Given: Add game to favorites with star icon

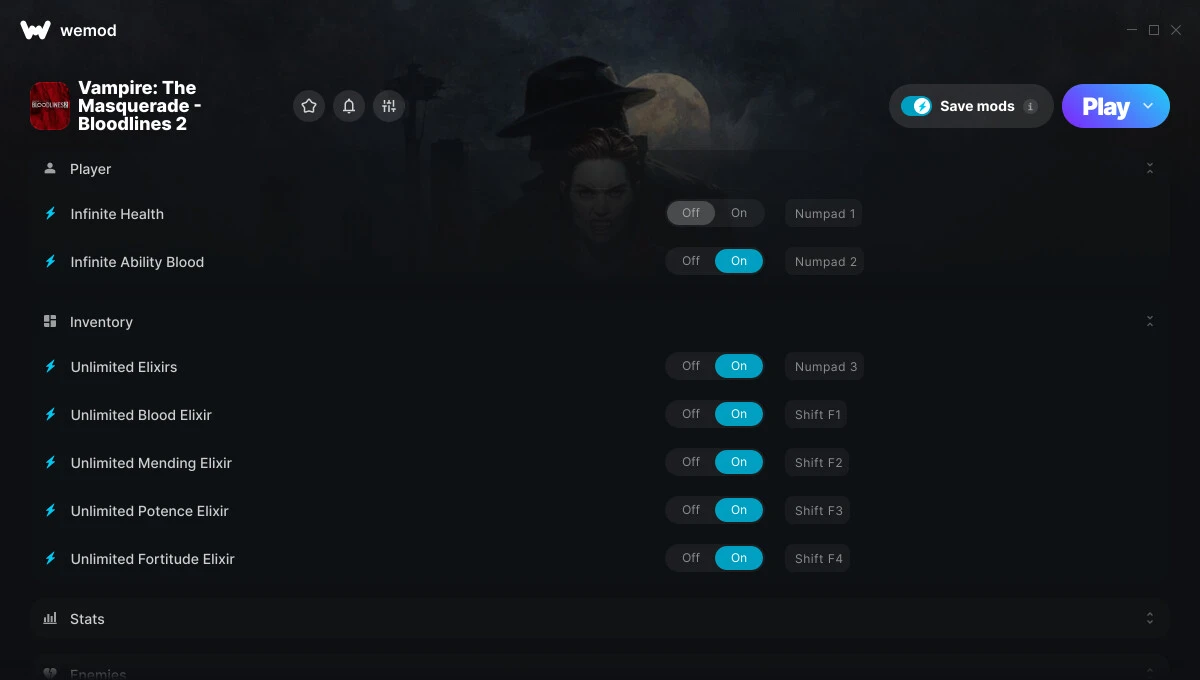Looking at the screenshot, I should [x=309, y=106].
